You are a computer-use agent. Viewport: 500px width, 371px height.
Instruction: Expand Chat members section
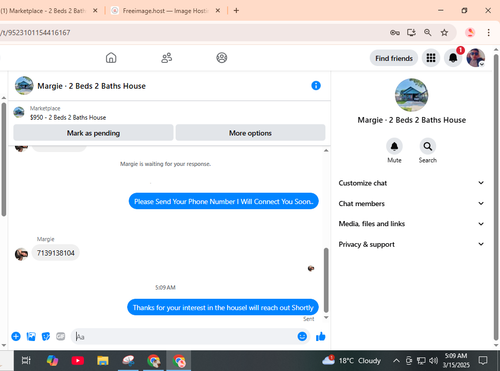[x=411, y=204]
